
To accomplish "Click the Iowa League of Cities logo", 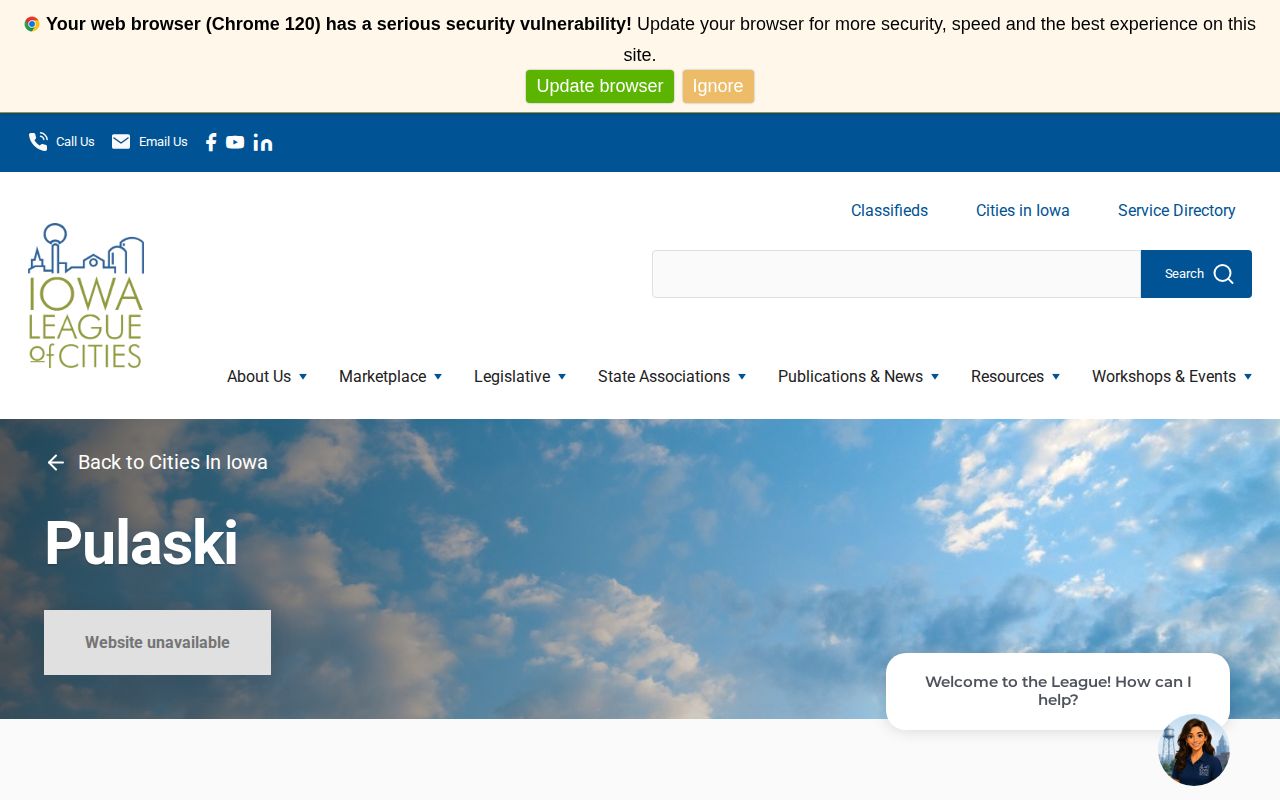I will pyautogui.click(x=86, y=295).
